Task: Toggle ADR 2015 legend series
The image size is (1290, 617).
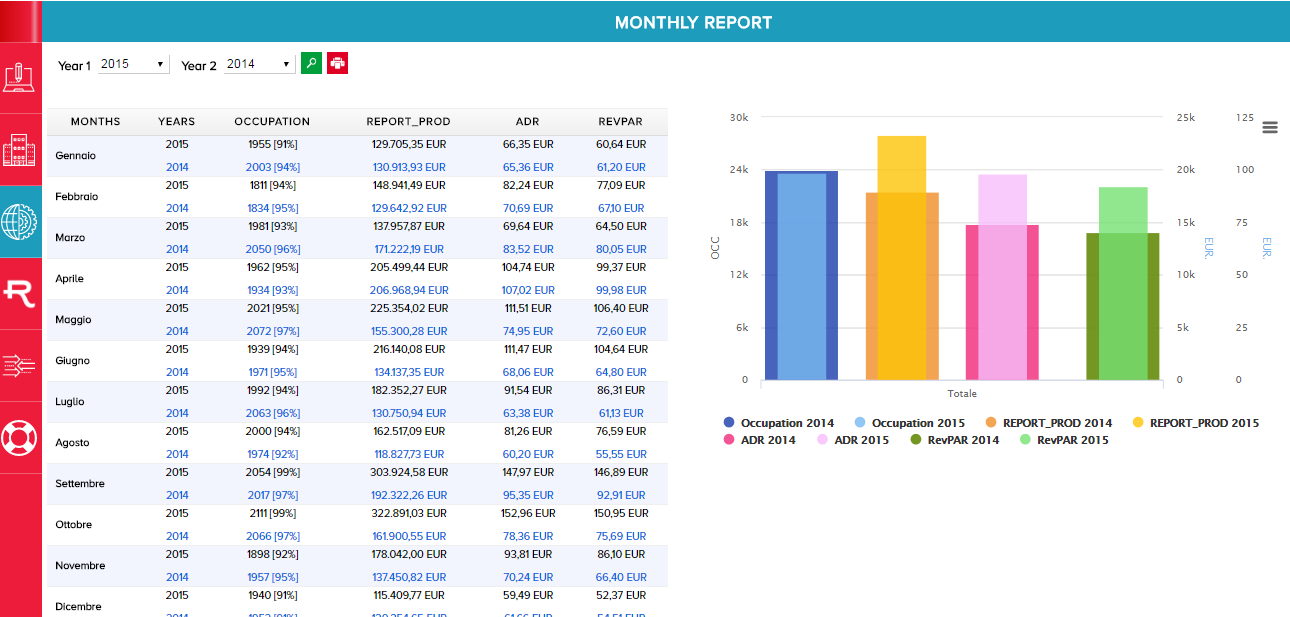Action: click(853, 440)
